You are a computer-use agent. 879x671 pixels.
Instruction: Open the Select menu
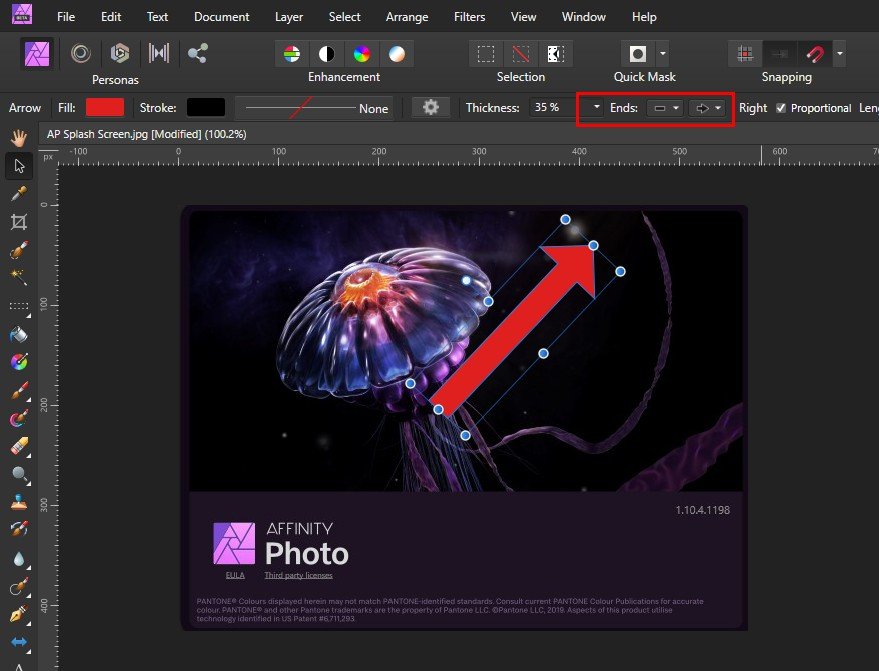pyautogui.click(x=344, y=17)
